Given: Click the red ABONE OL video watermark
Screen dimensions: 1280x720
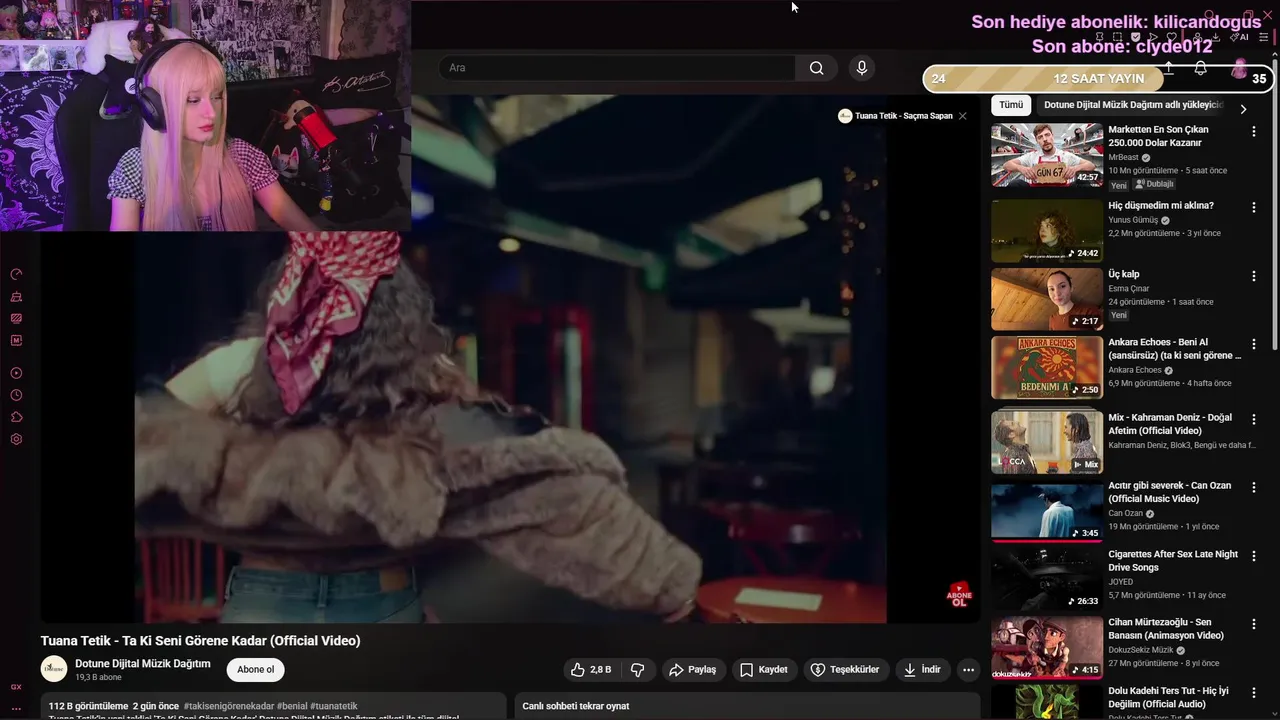Looking at the screenshot, I should coord(959,595).
